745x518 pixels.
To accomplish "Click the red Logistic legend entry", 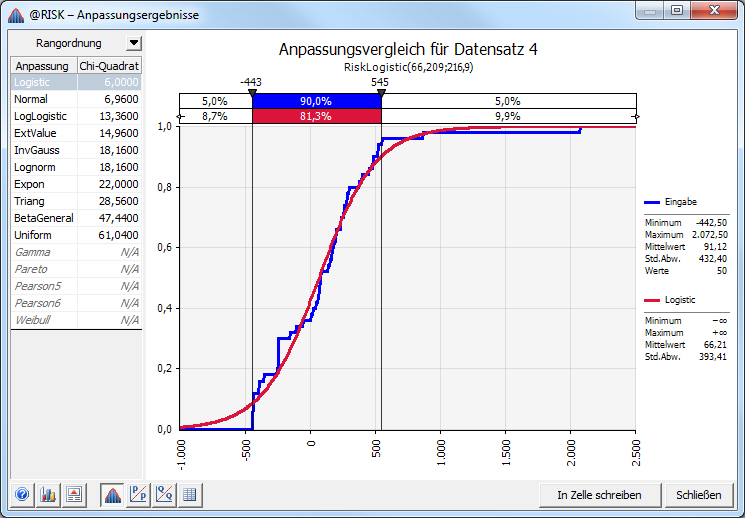I will point(669,300).
